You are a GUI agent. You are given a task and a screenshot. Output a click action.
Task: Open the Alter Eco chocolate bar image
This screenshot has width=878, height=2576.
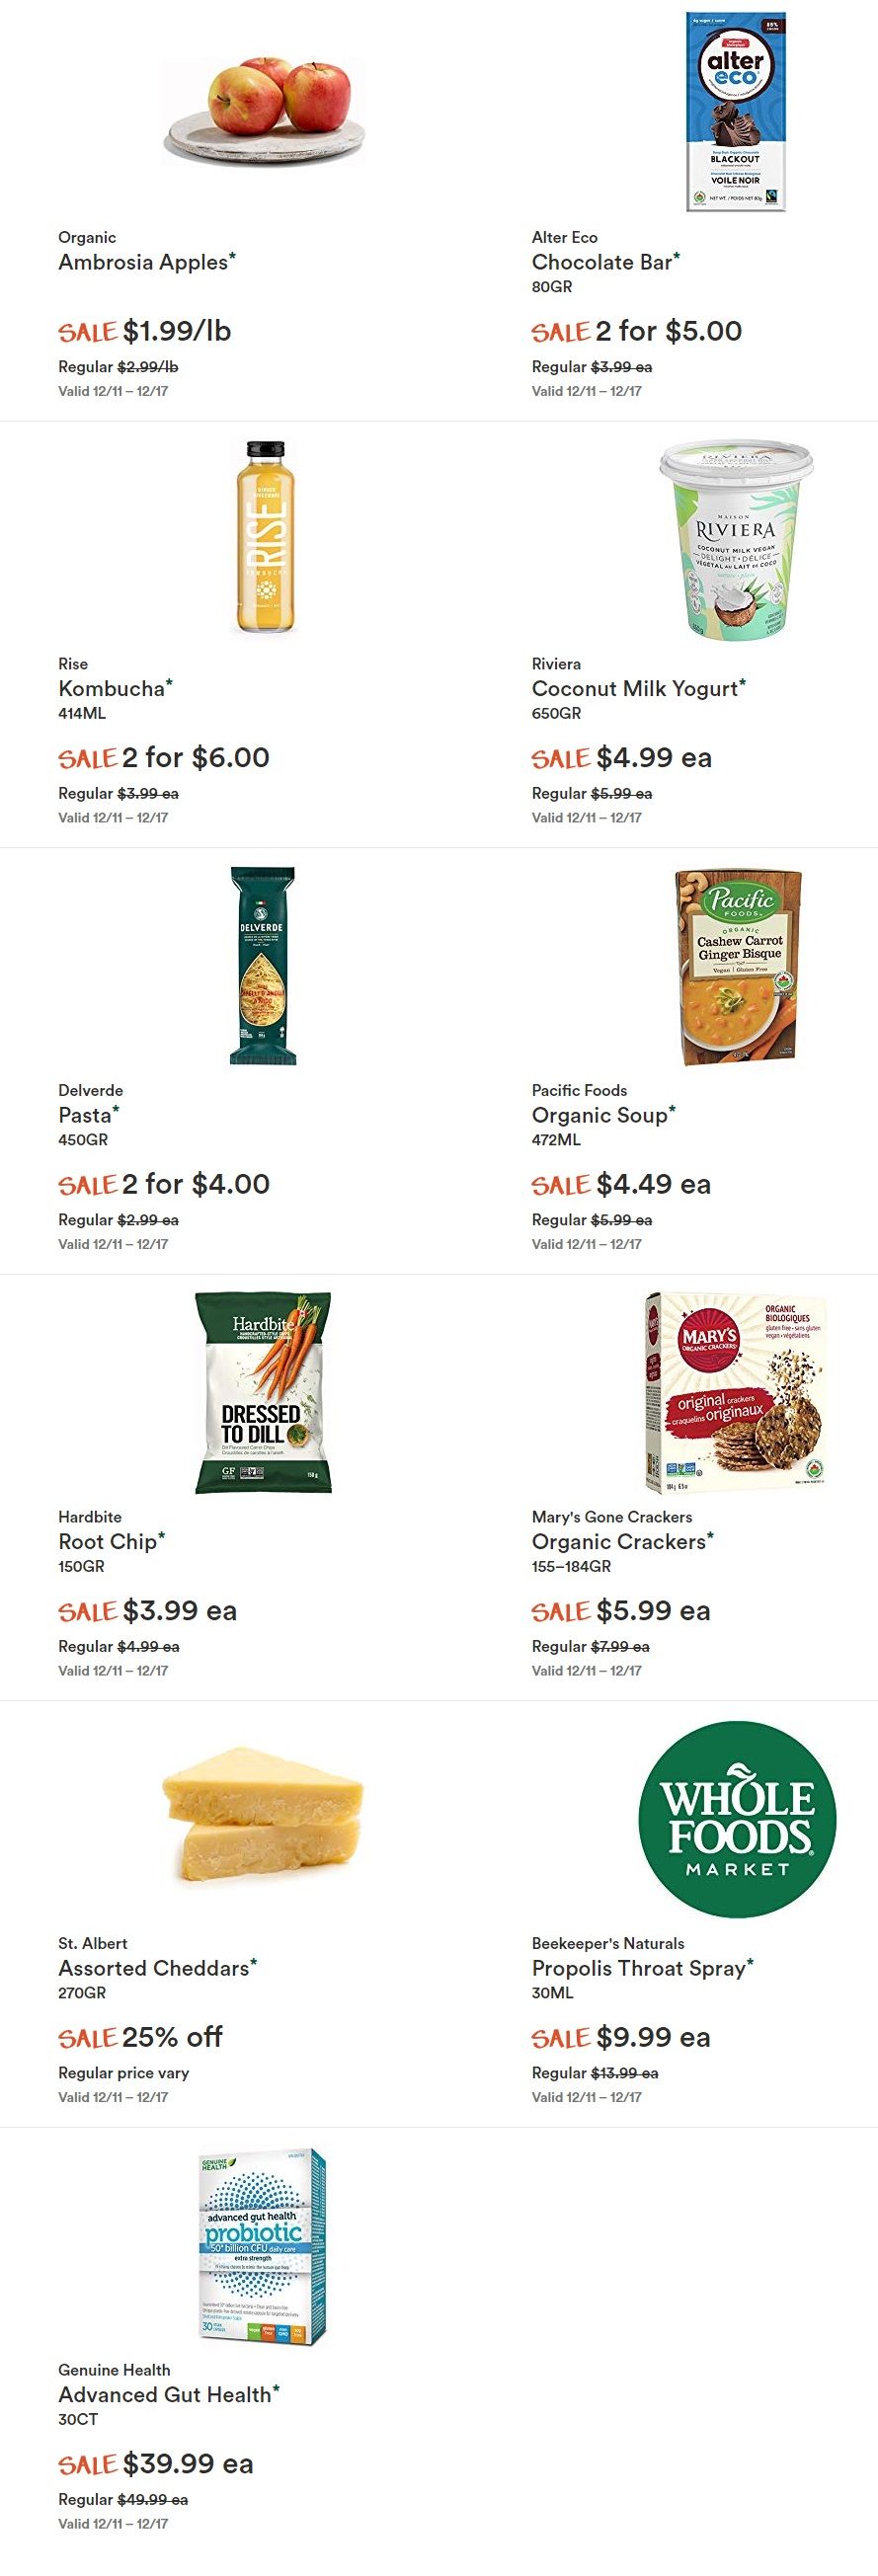(x=736, y=111)
